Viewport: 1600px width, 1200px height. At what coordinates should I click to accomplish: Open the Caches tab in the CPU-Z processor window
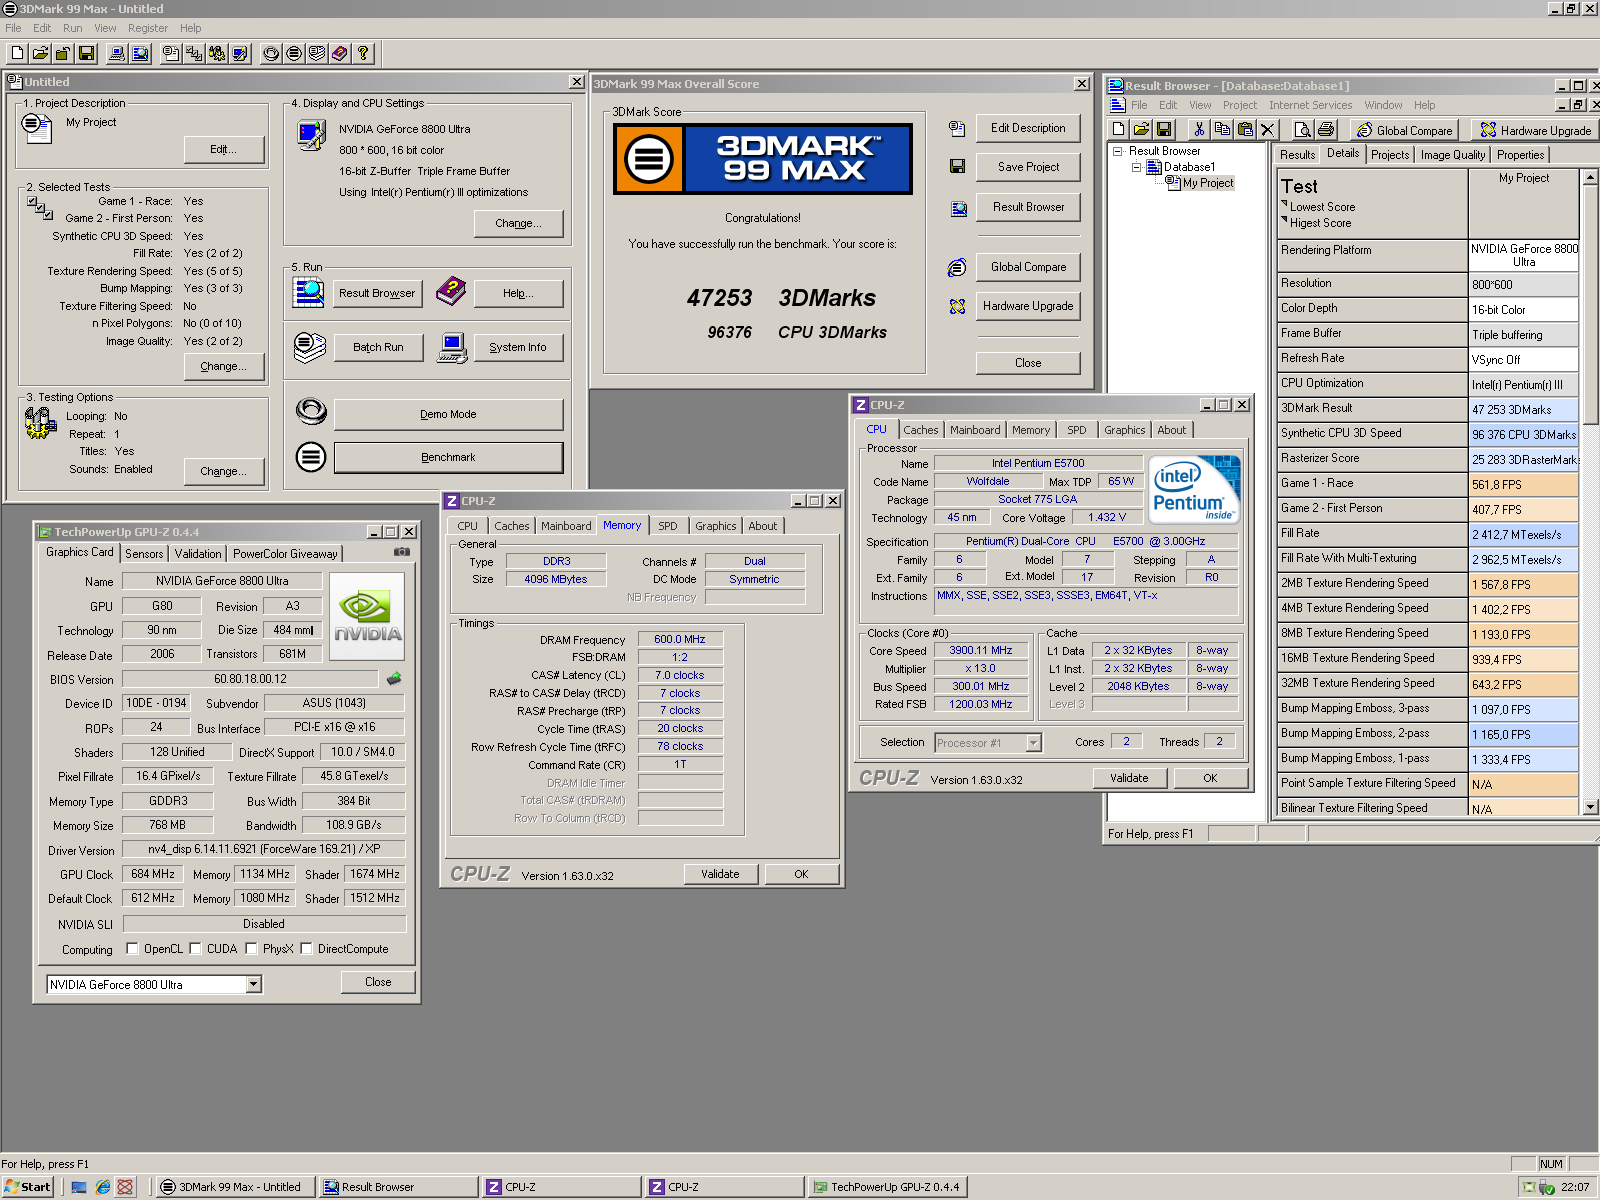tap(921, 430)
